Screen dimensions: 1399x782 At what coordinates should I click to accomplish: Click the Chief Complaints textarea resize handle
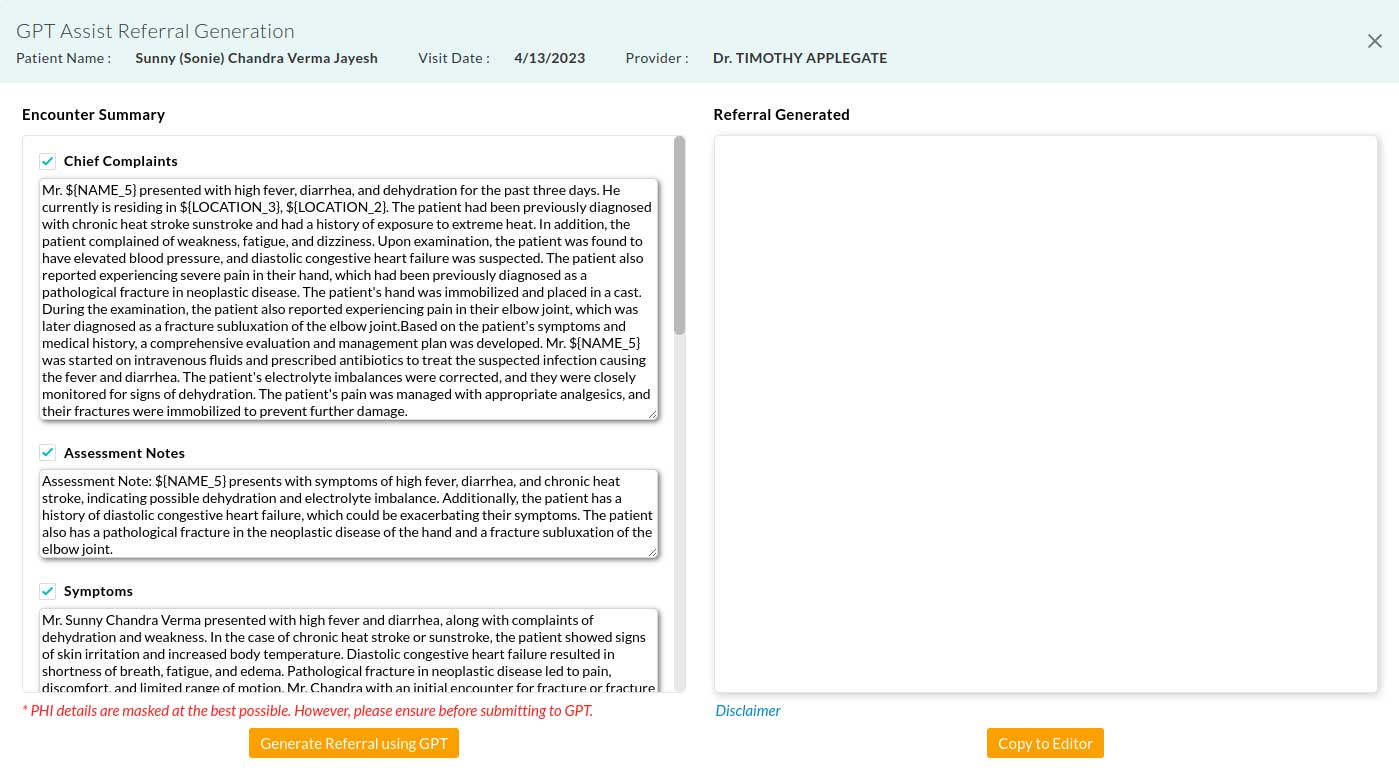click(x=652, y=413)
